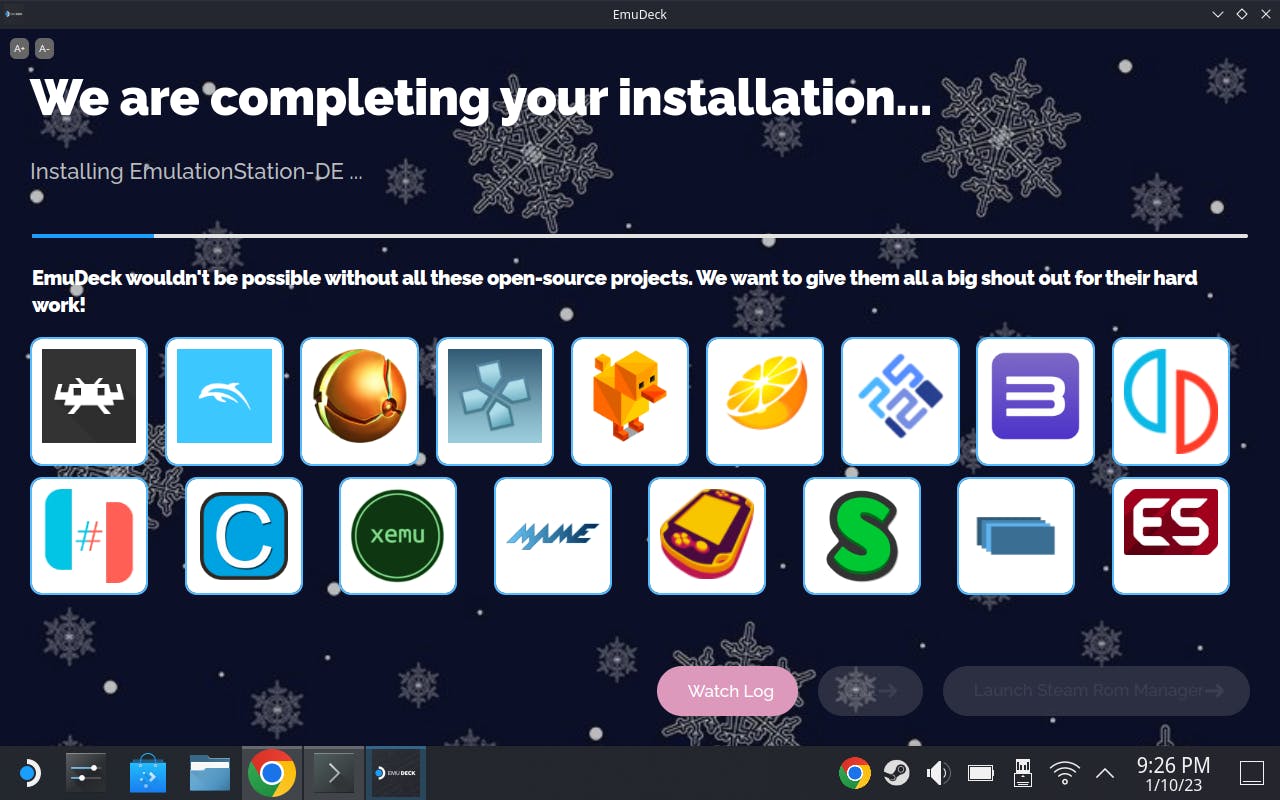The width and height of the screenshot is (1280, 800).
Task: Open the Steam Deck application launcher
Action: (x=29, y=773)
